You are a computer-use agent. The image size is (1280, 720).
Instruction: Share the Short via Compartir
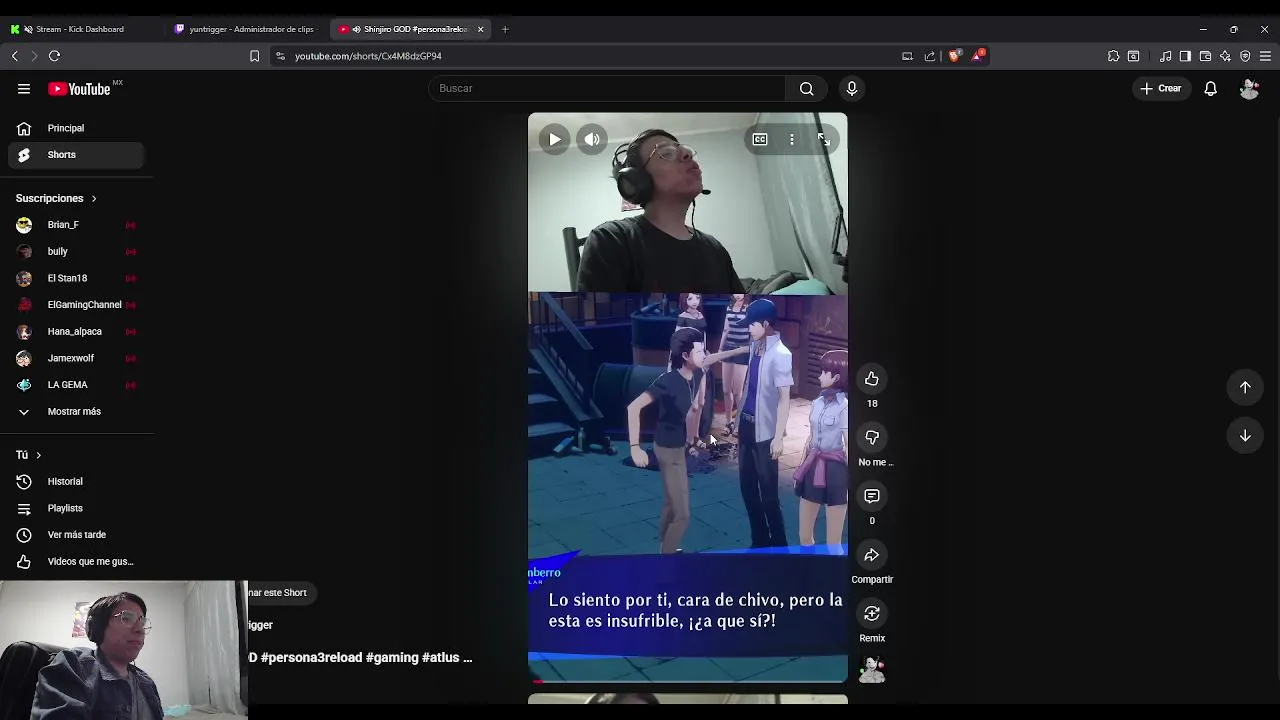click(x=872, y=555)
